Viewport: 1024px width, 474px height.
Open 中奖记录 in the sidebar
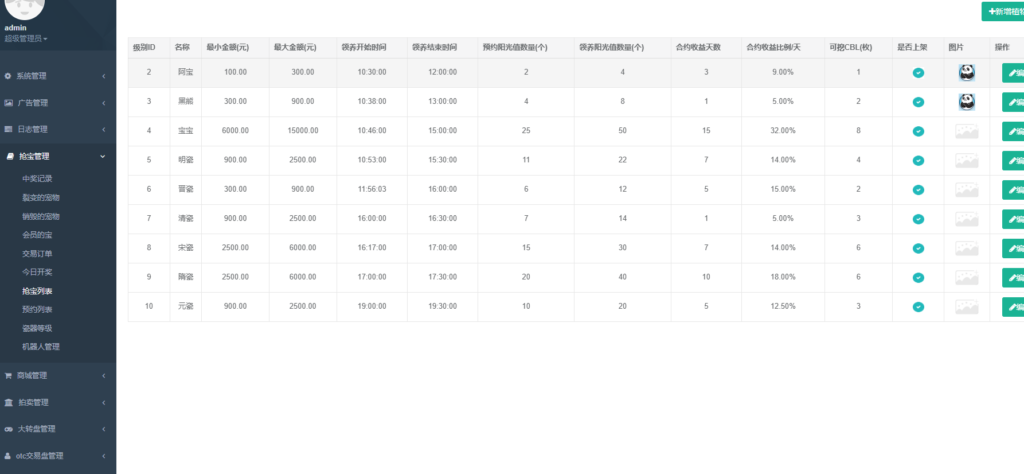(40, 179)
